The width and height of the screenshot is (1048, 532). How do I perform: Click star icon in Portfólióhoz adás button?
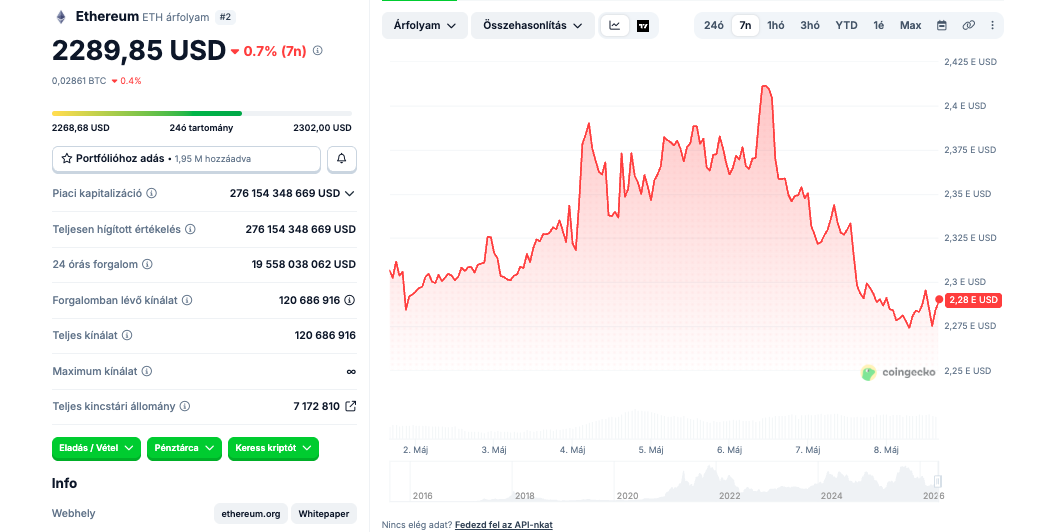point(67,158)
